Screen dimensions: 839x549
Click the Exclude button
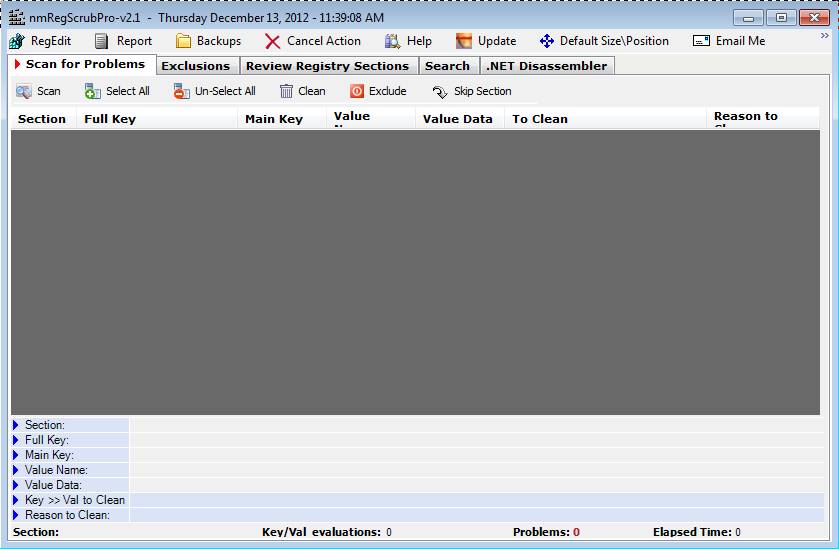coord(378,91)
